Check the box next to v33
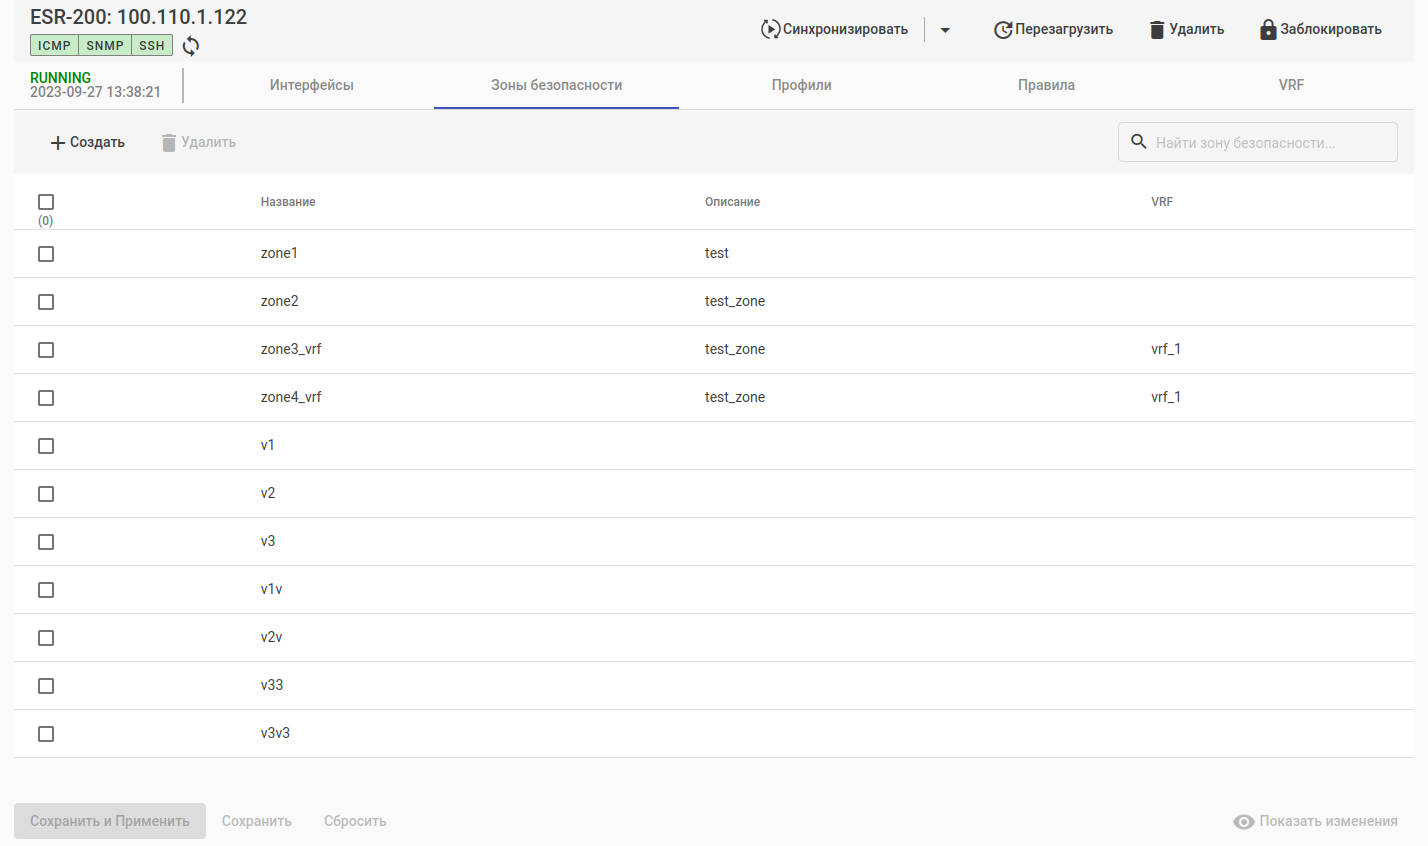The height and width of the screenshot is (846, 1428). coord(46,686)
